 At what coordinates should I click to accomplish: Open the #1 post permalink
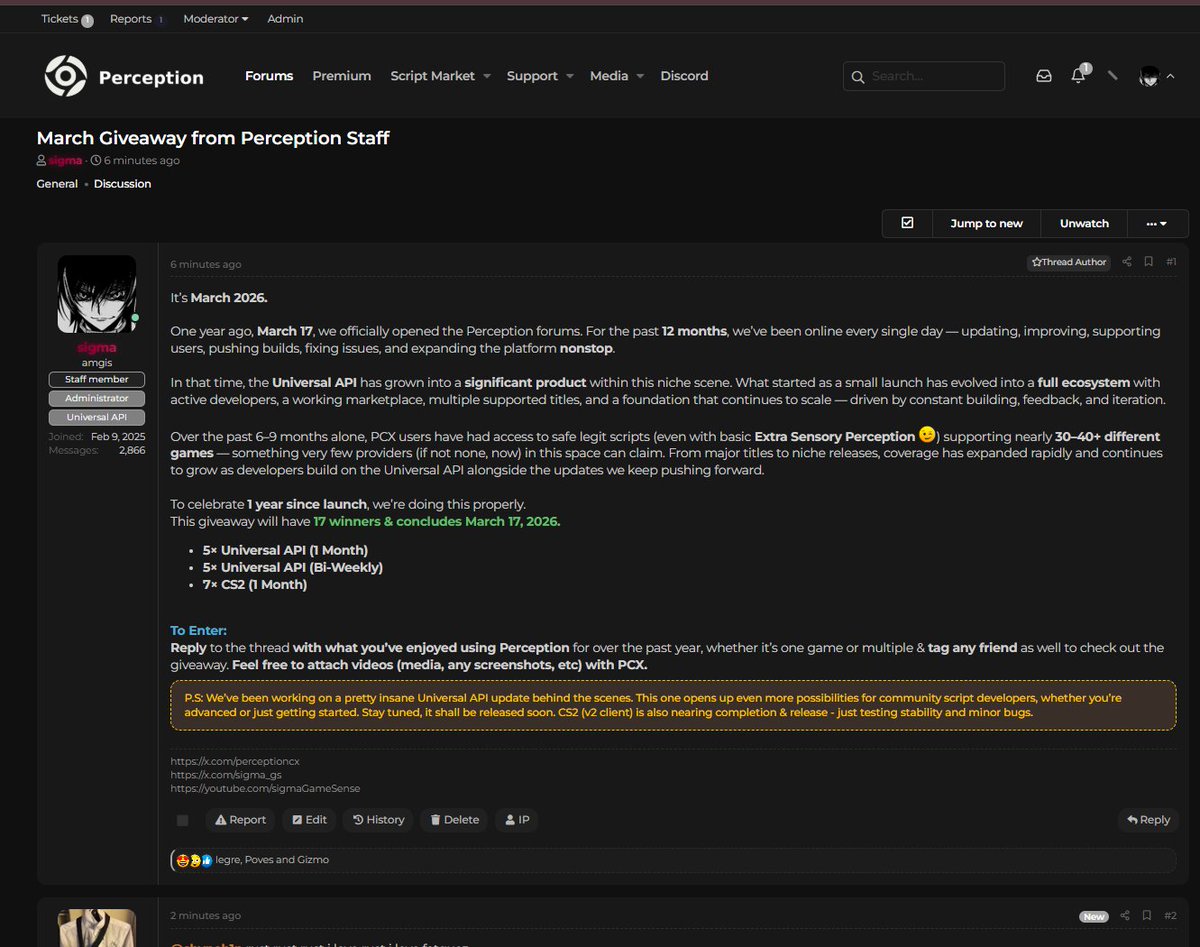(1171, 262)
